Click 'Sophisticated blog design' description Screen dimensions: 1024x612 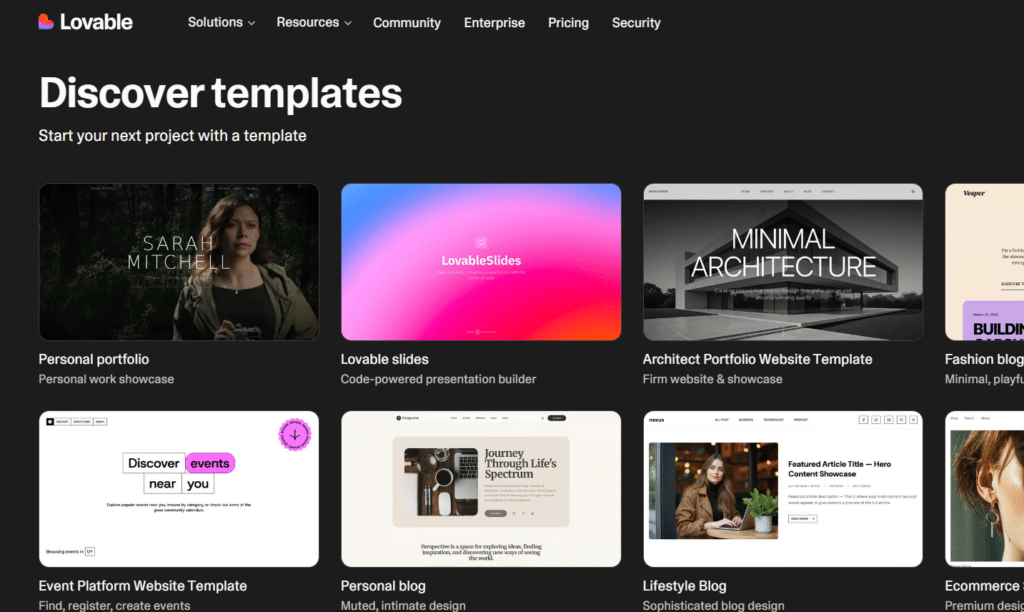713,605
